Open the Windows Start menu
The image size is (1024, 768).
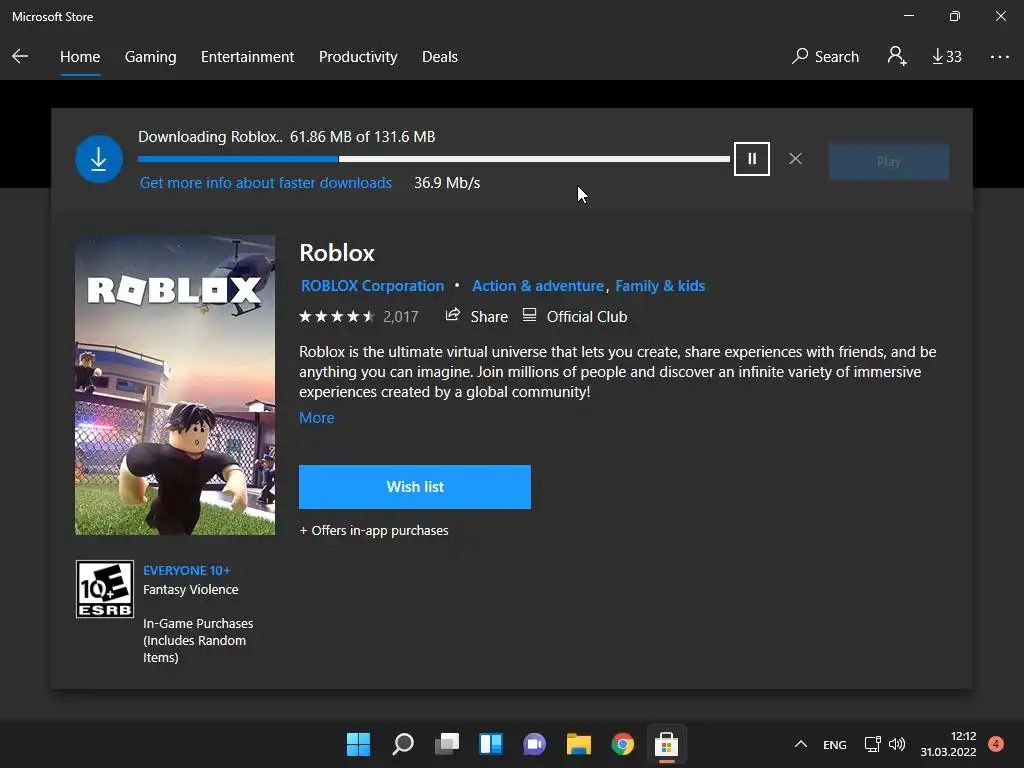click(x=358, y=744)
